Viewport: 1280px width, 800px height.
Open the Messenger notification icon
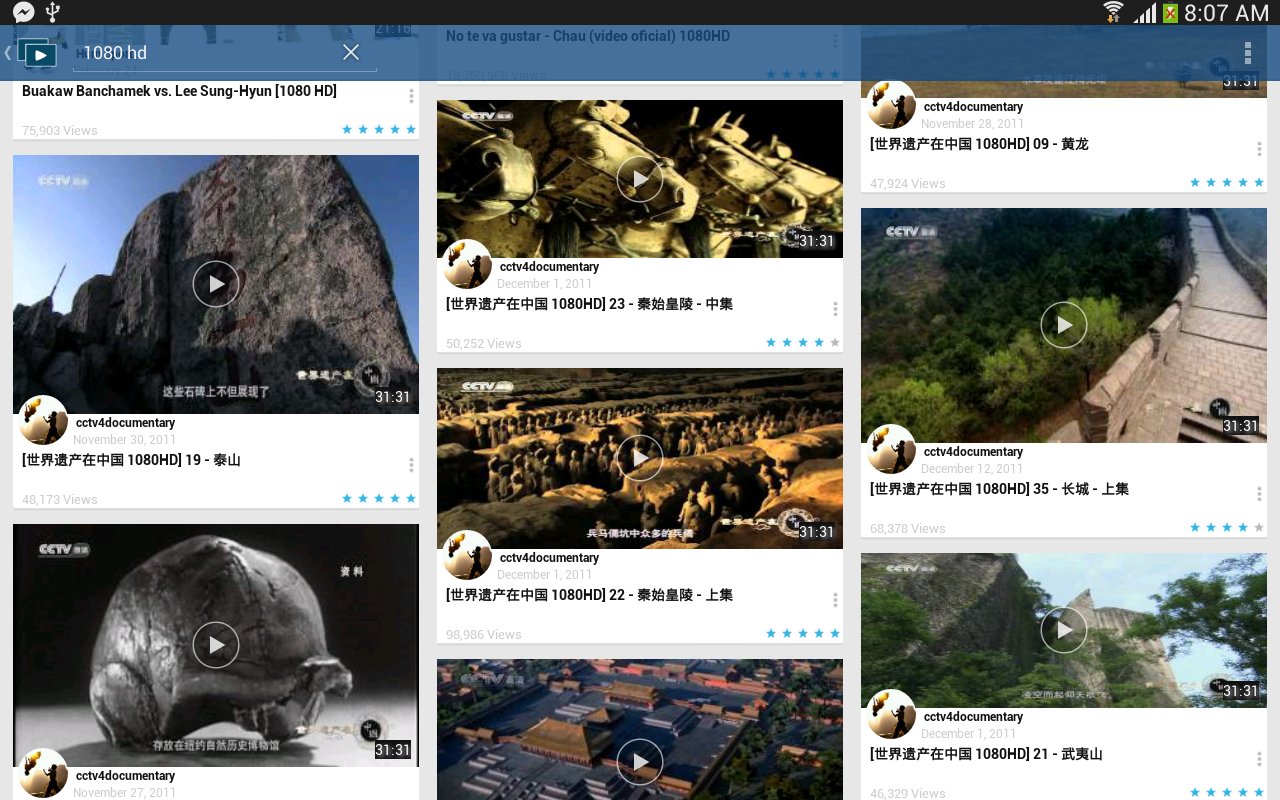tap(23, 12)
